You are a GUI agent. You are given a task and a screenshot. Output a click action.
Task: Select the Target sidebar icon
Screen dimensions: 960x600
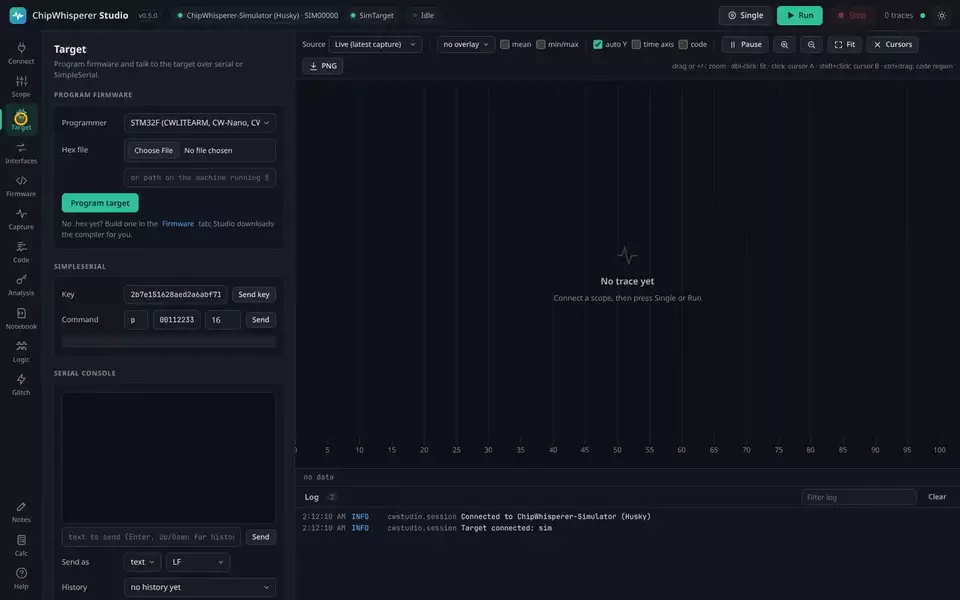pyautogui.click(x=21, y=119)
